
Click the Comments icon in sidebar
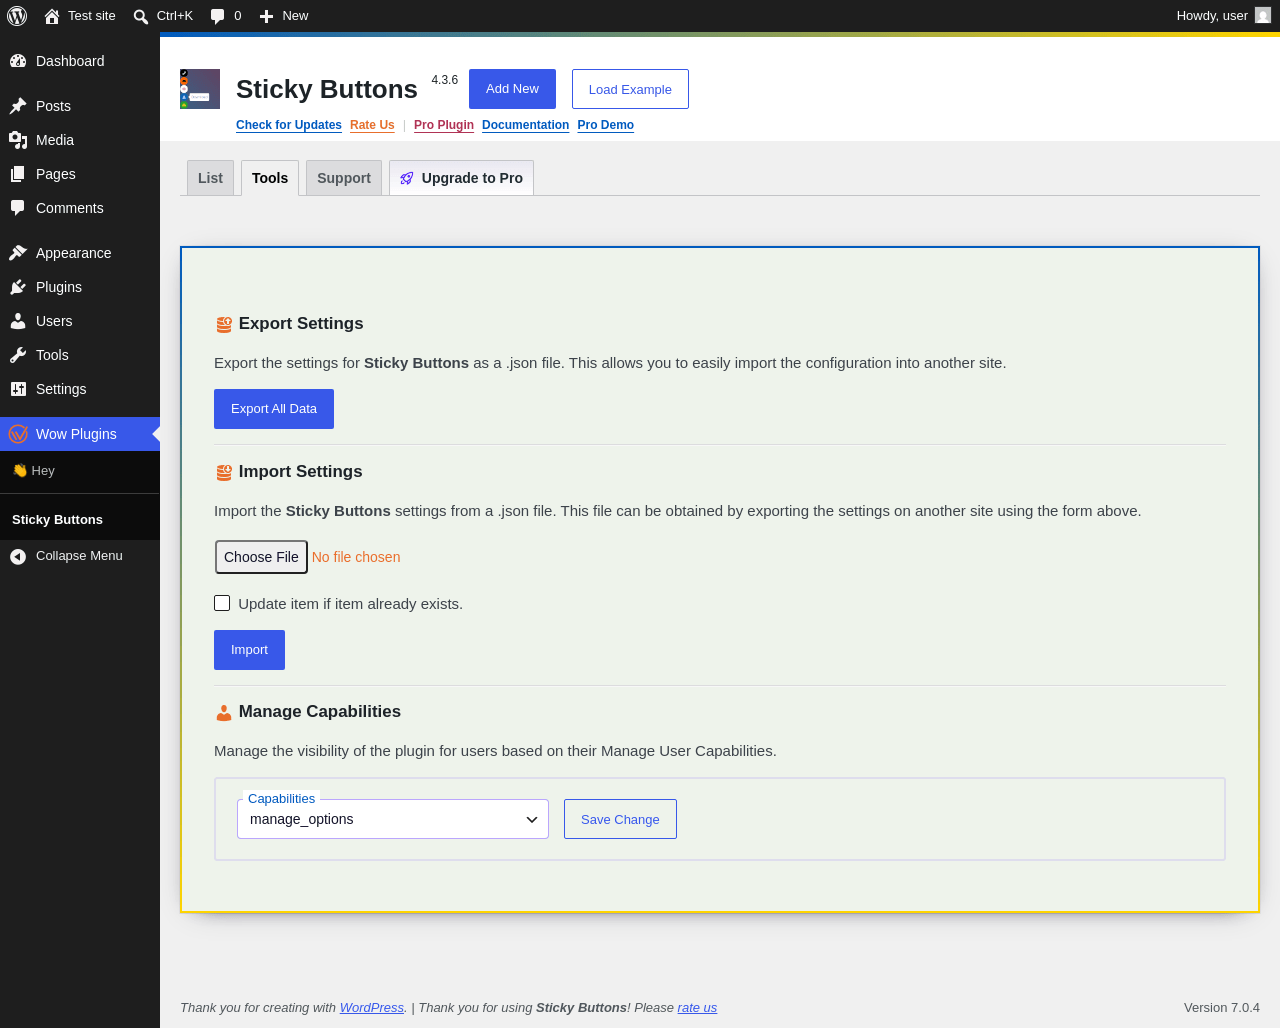18,208
